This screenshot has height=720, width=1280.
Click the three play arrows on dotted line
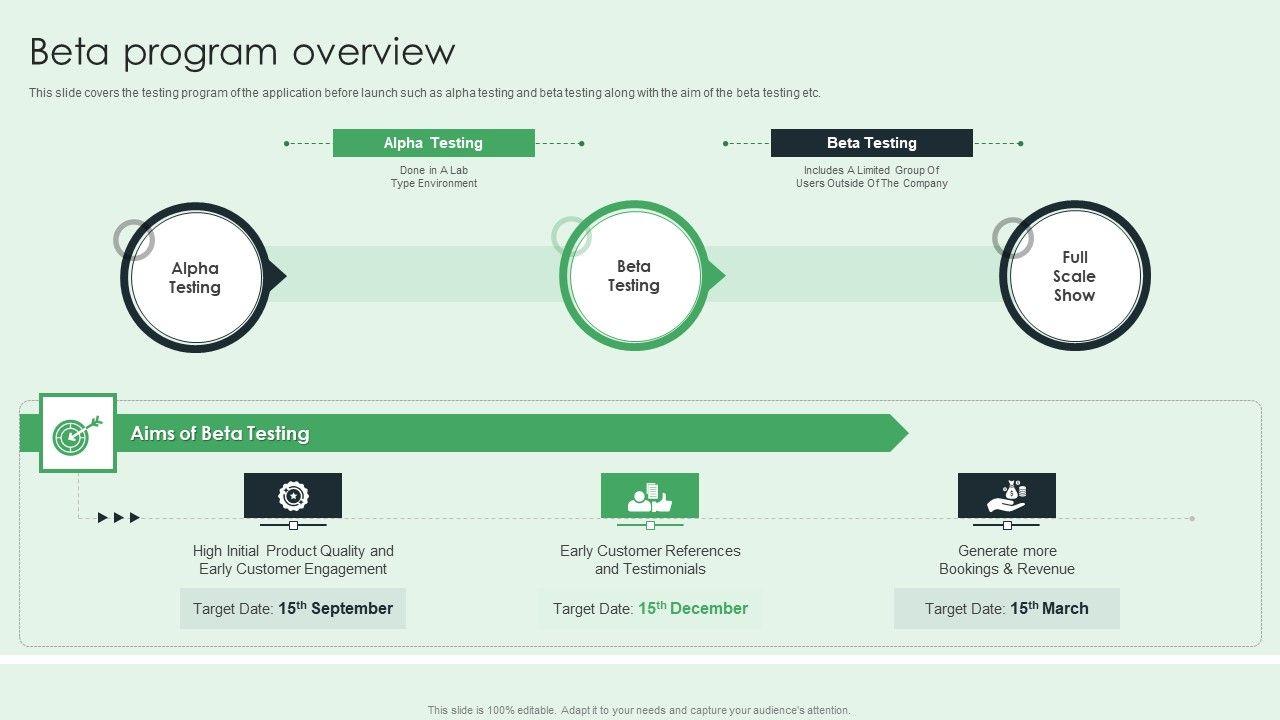coord(119,517)
